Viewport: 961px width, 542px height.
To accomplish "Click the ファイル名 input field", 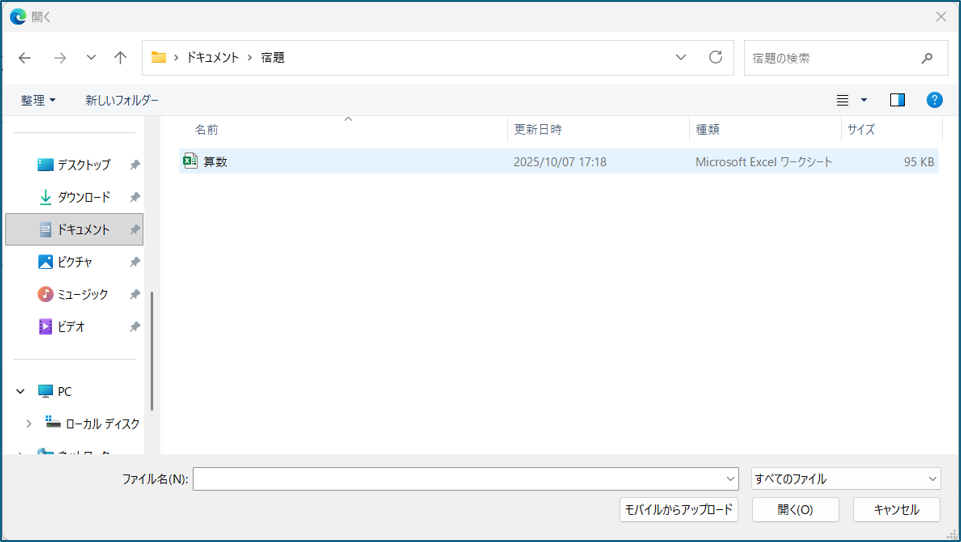I will tap(460, 479).
